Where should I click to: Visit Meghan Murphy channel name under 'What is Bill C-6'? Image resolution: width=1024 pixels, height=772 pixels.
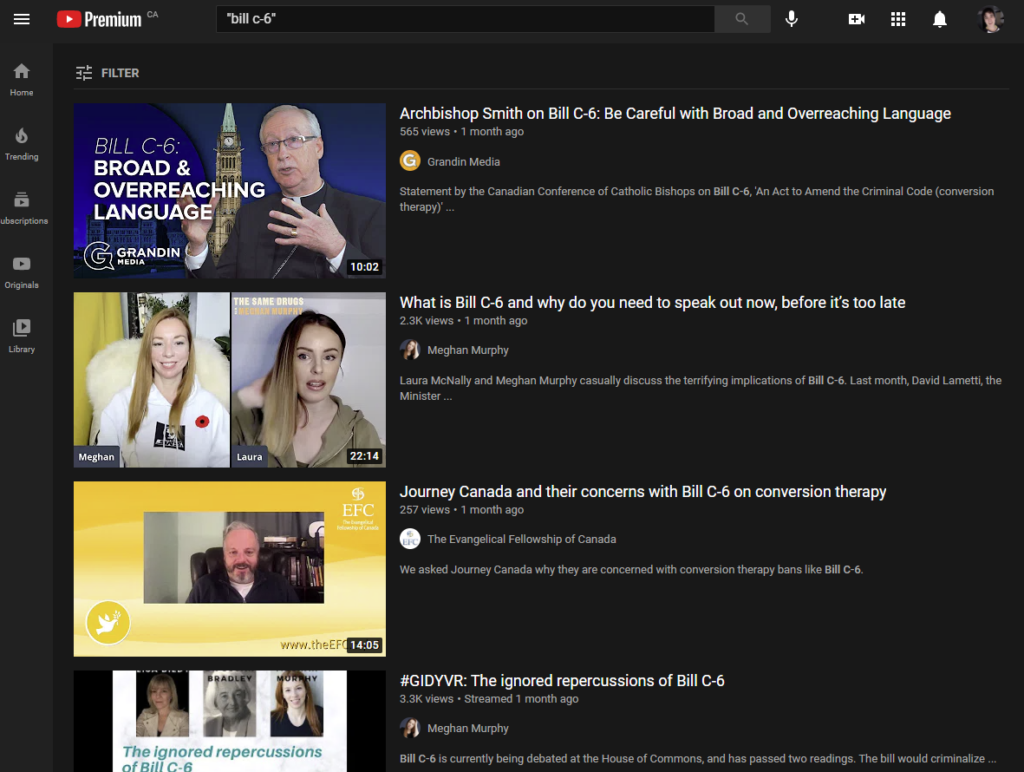click(468, 350)
